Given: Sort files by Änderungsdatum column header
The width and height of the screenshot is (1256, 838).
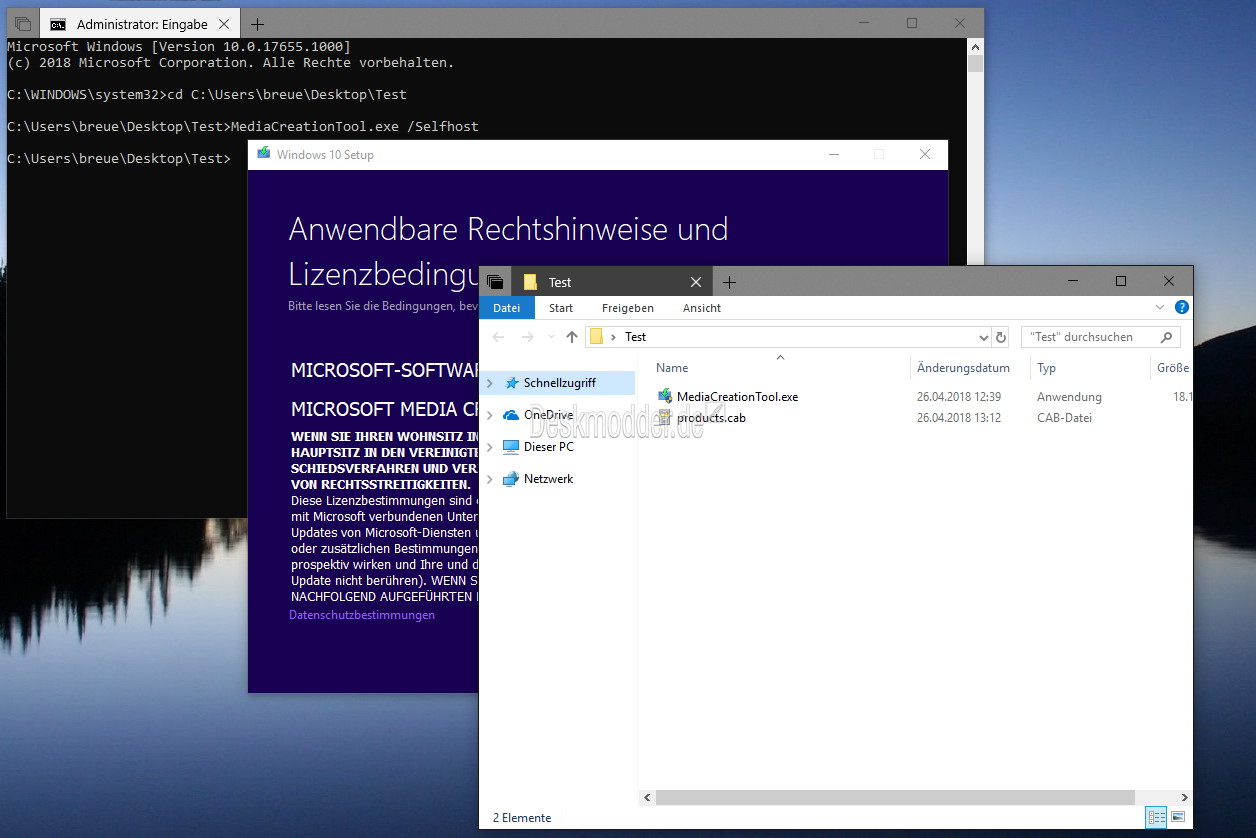Looking at the screenshot, I should click(x=963, y=368).
